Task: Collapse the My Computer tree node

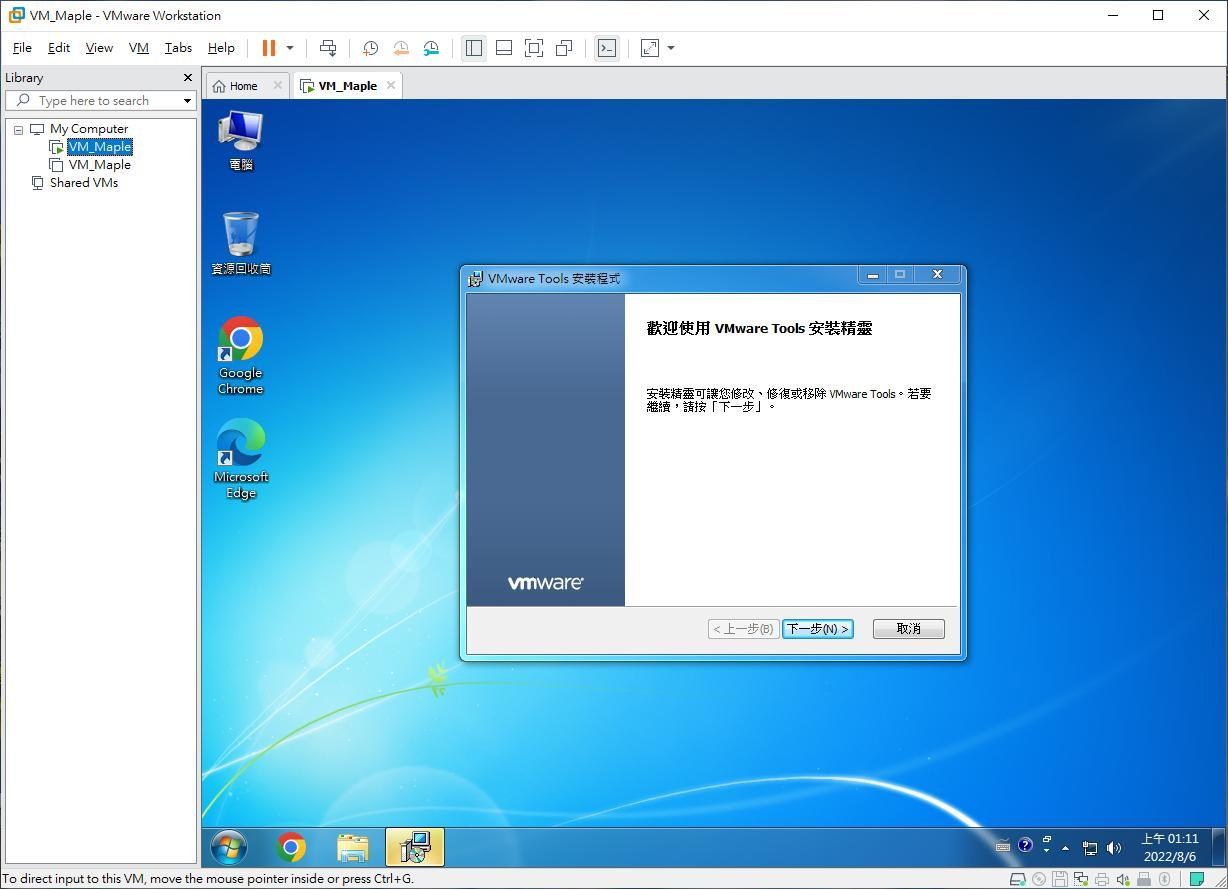Action: [18, 129]
